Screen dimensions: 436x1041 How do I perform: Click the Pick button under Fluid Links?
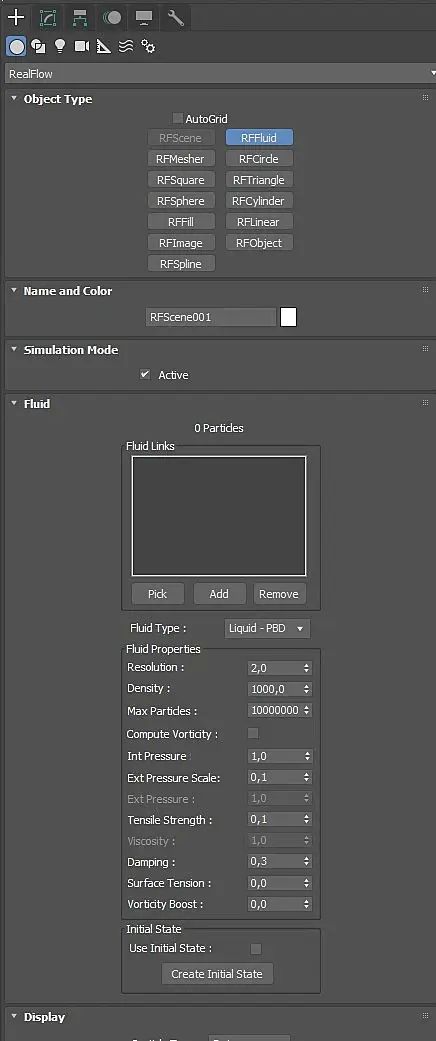click(x=157, y=594)
